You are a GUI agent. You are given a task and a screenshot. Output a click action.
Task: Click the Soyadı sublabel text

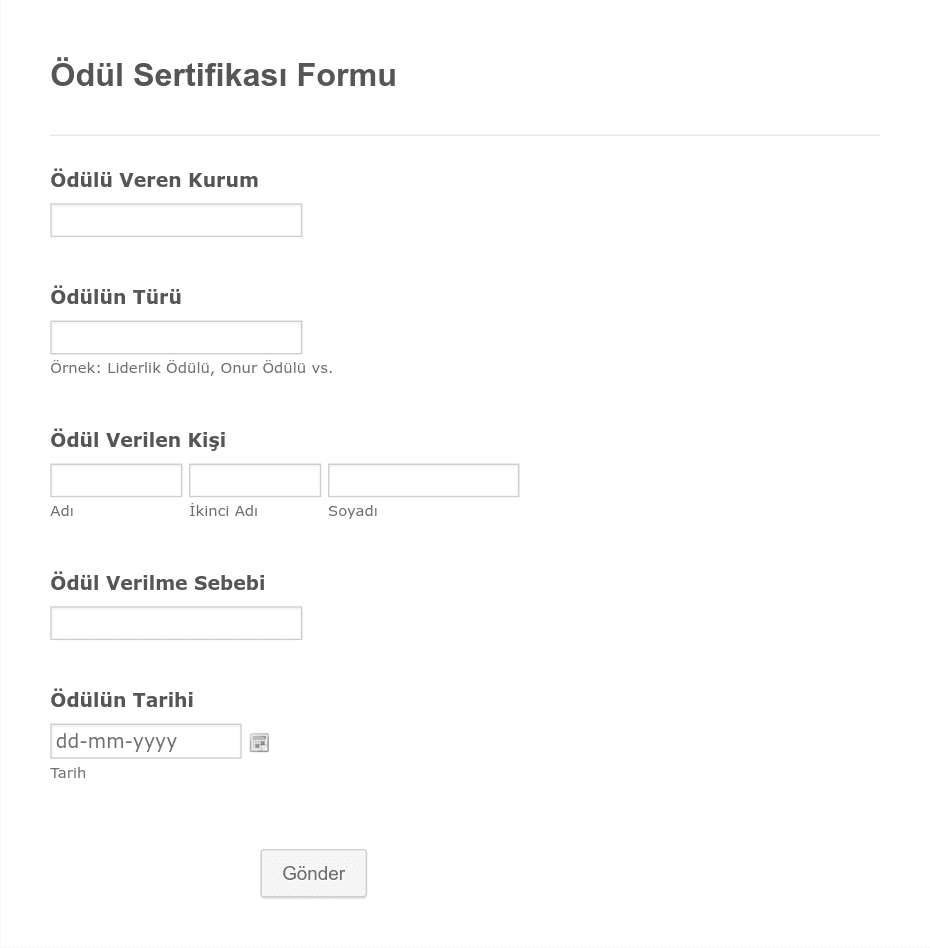tap(353, 511)
